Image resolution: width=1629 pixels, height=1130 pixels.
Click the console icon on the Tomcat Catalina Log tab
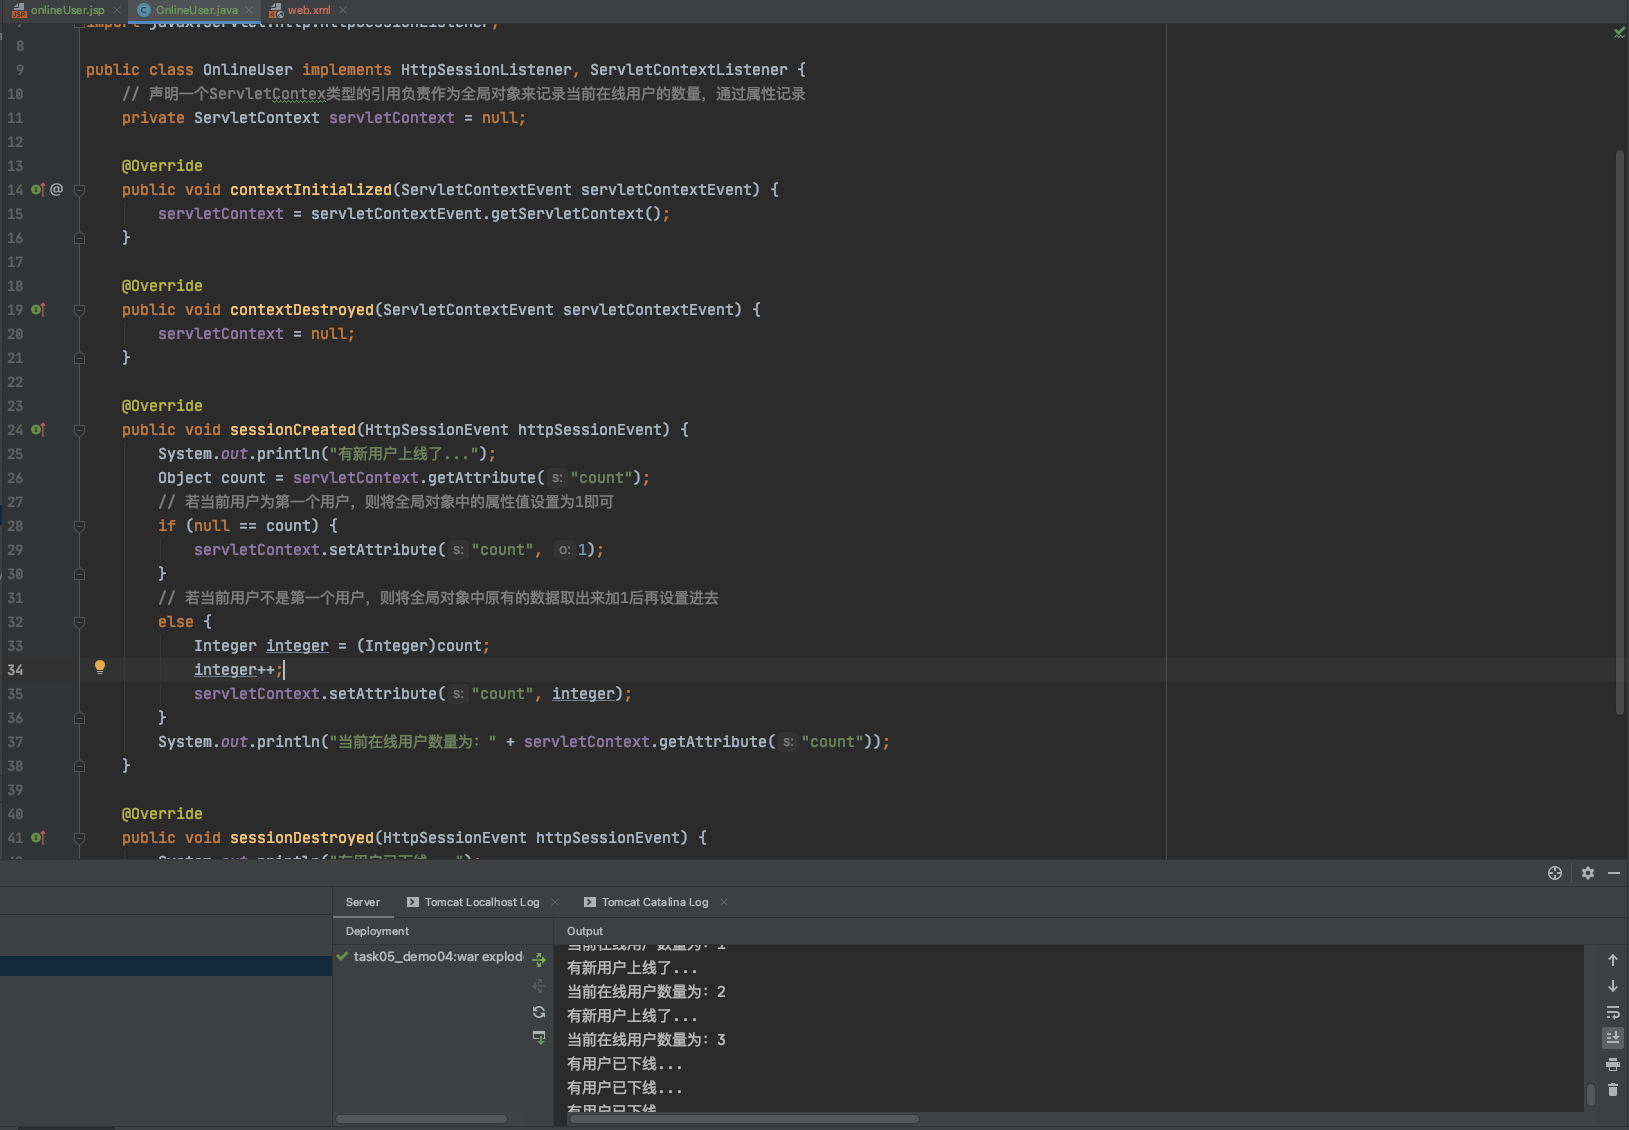(x=590, y=902)
